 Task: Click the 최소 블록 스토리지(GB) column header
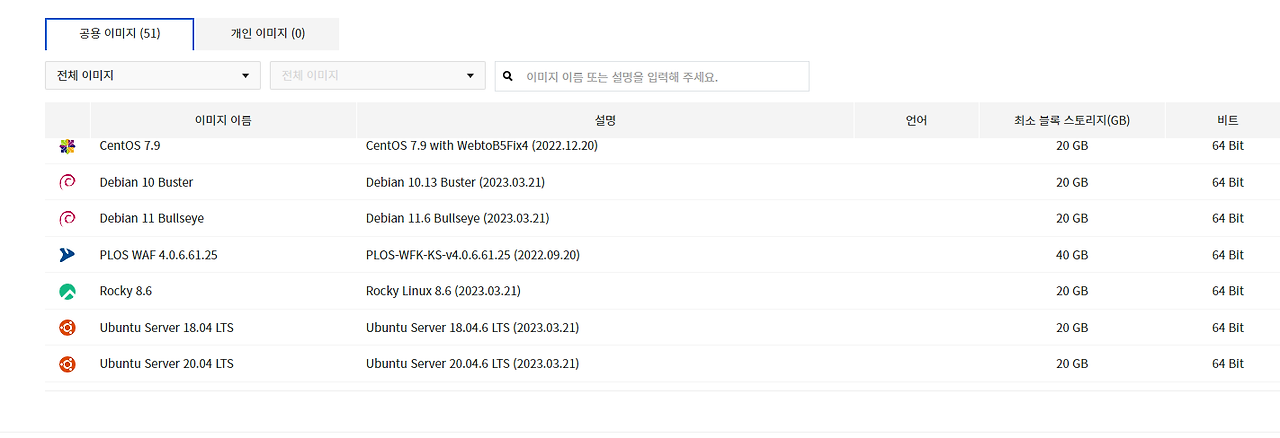coord(1072,120)
